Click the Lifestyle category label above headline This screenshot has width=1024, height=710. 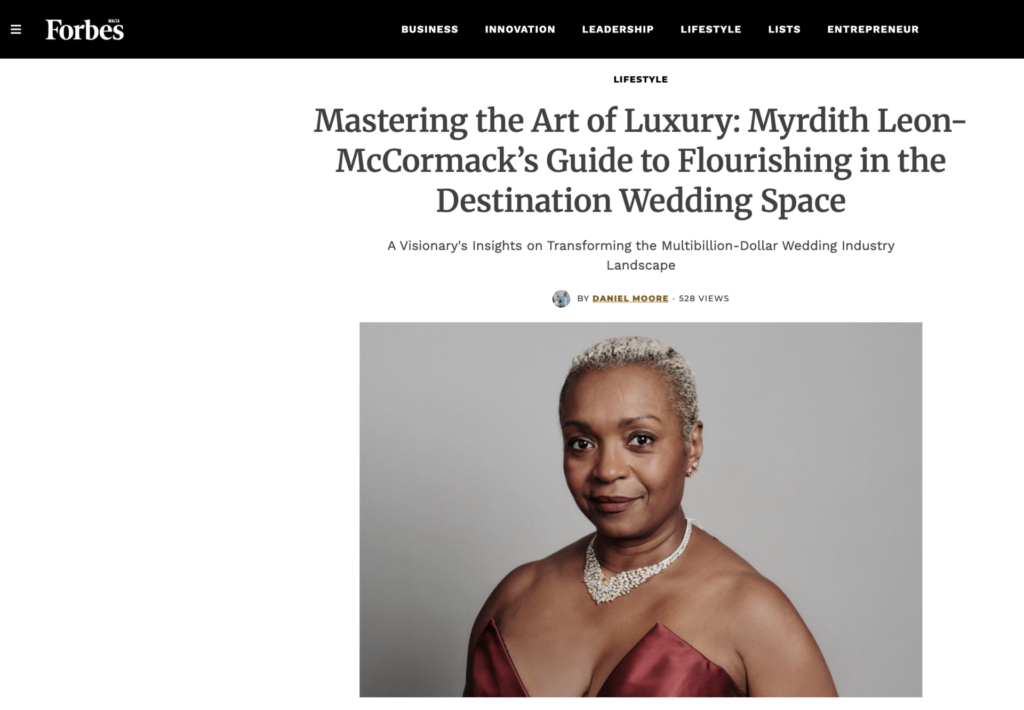point(640,79)
